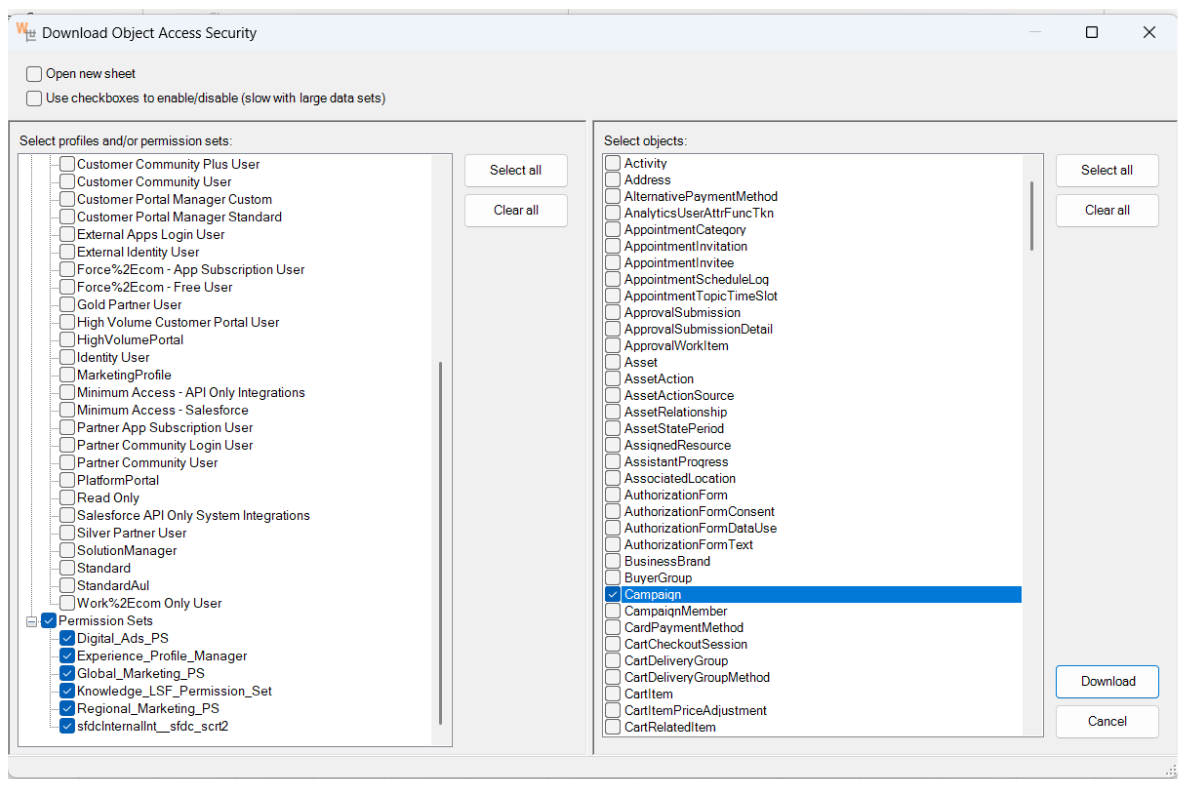Click the app icon in the title bar
1186x790 pixels.
coord(26,32)
